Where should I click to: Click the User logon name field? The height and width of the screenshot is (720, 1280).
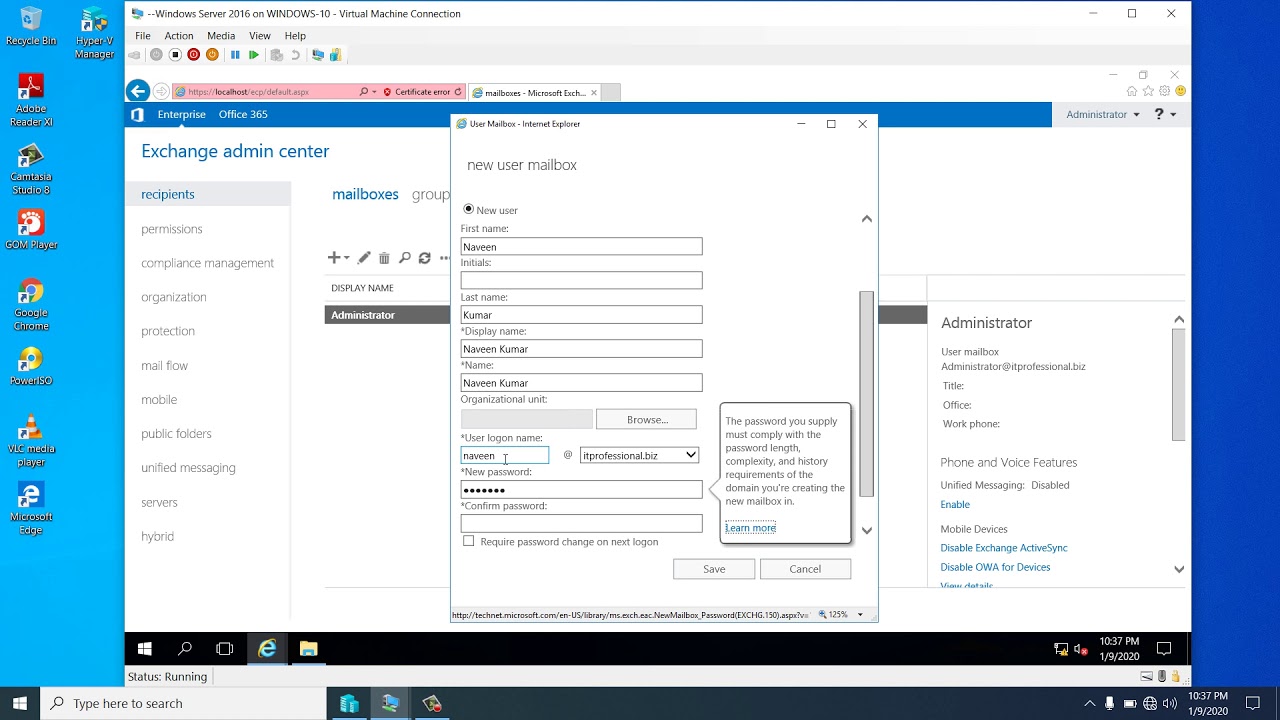click(x=504, y=455)
